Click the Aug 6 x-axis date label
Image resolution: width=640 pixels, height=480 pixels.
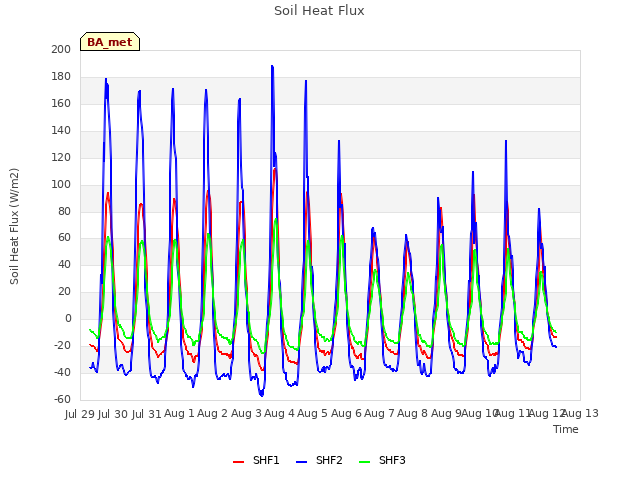point(346,413)
